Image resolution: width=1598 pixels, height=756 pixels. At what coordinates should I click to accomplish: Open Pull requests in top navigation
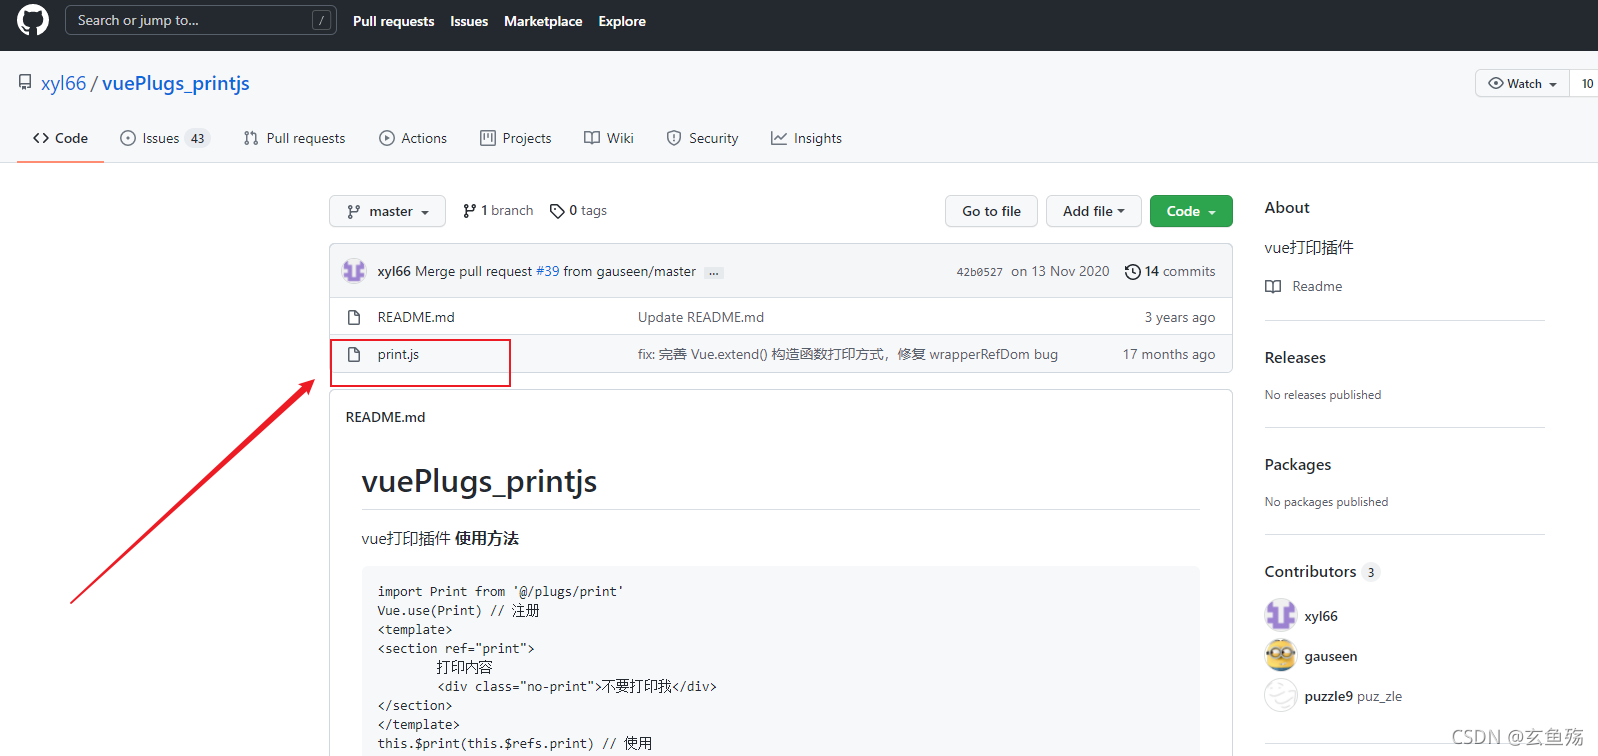pos(393,21)
